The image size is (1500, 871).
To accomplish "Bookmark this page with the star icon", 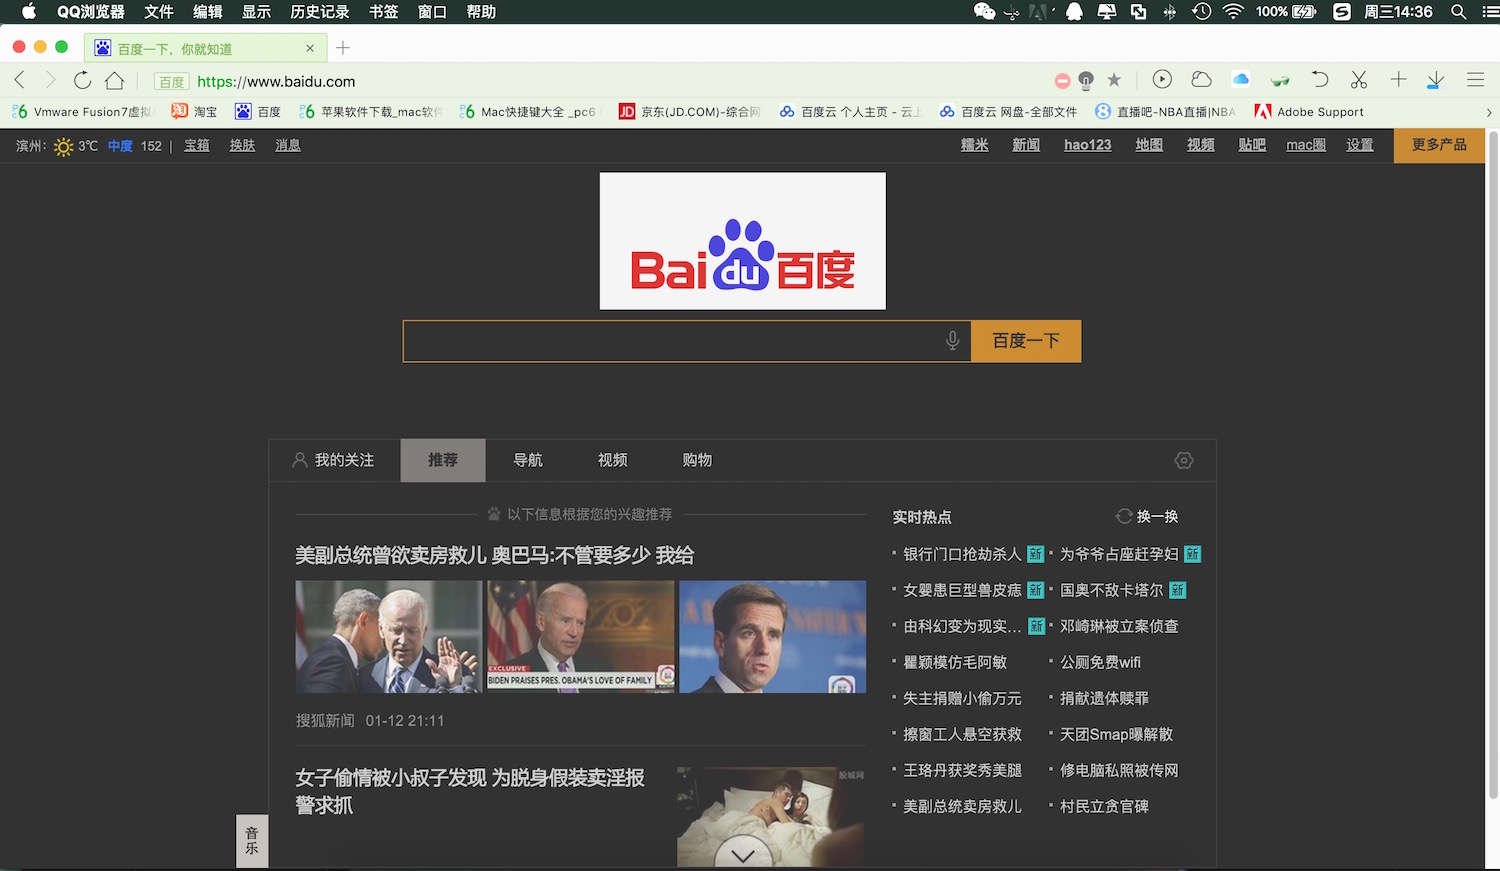I will 1114,80.
